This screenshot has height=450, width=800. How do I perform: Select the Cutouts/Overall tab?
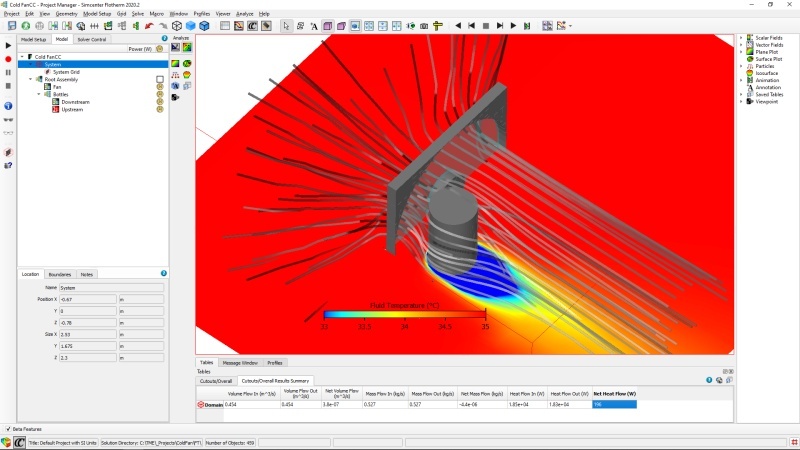216,381
